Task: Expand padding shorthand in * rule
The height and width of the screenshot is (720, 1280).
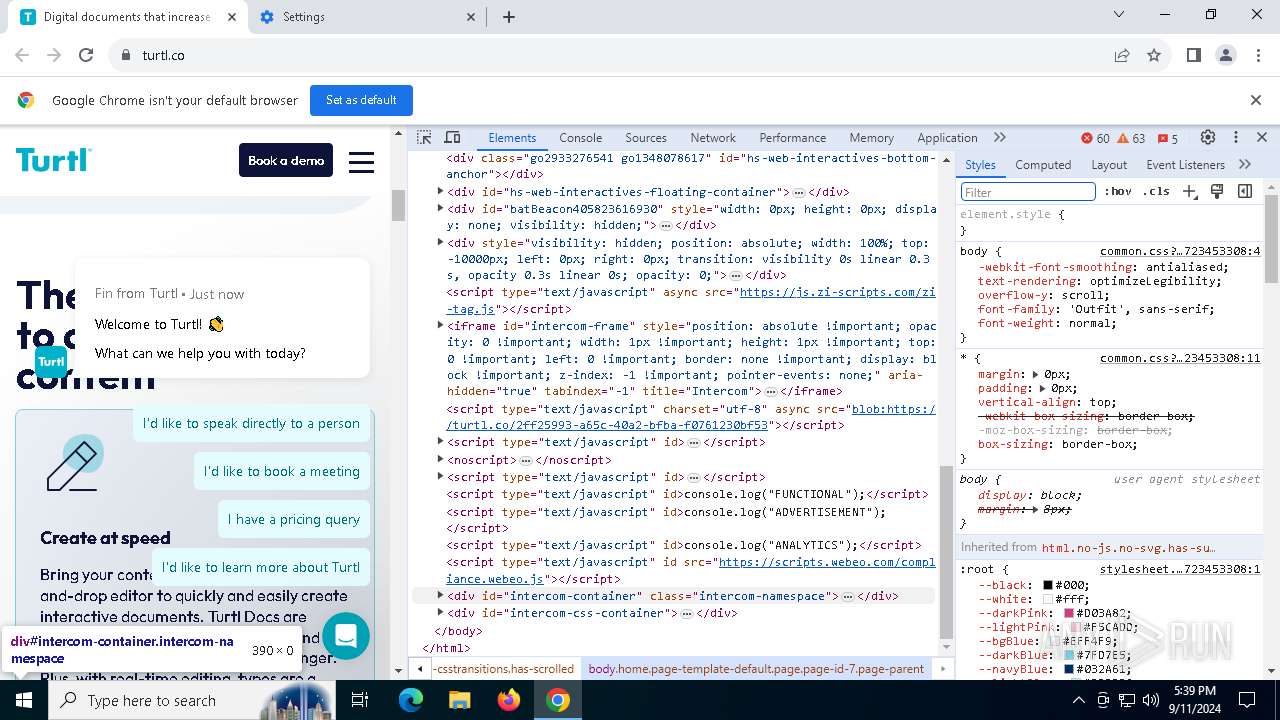Action: tap(1043, 388)
